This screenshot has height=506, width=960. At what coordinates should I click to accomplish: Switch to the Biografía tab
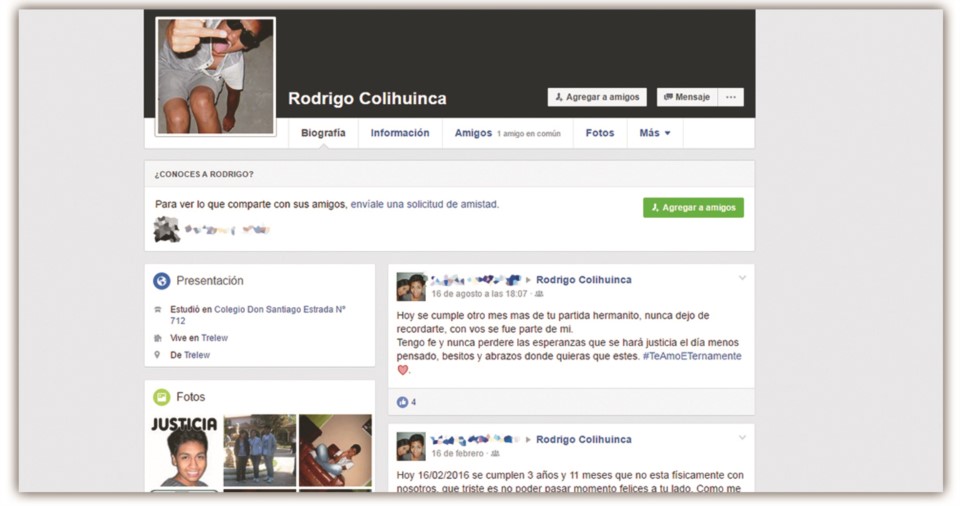[323, 133]
